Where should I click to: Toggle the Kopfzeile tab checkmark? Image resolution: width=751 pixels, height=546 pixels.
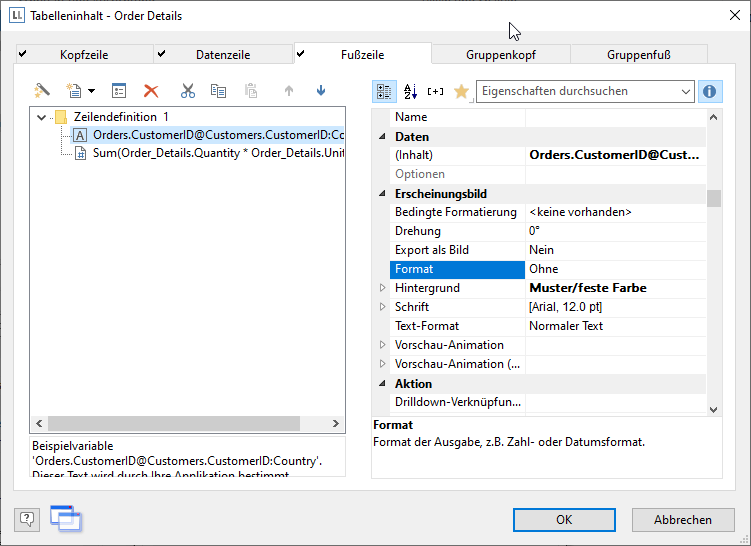coord(23,54)
